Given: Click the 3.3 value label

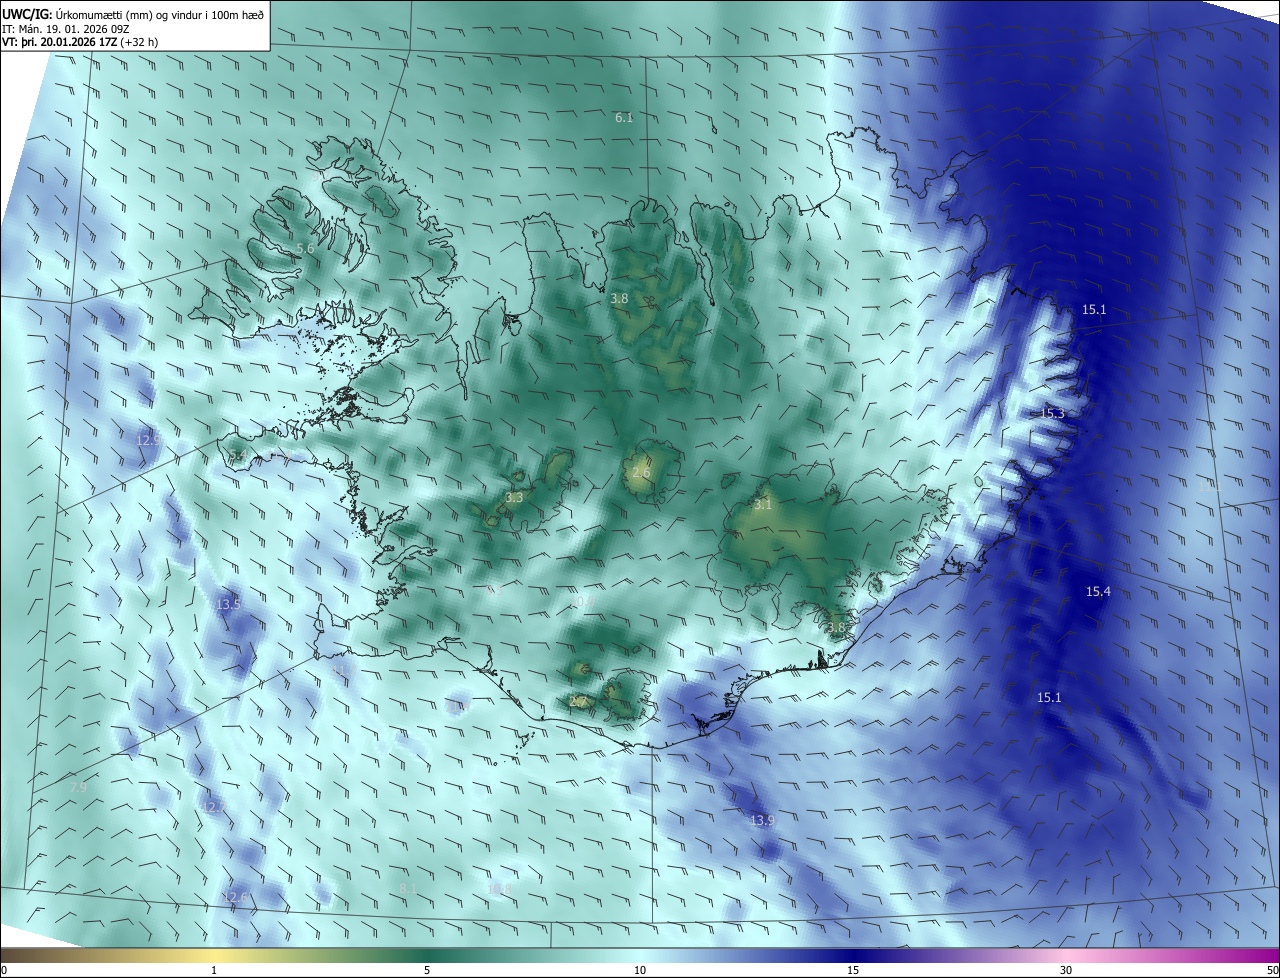Looking at the screenshot, I should [514, 497].
